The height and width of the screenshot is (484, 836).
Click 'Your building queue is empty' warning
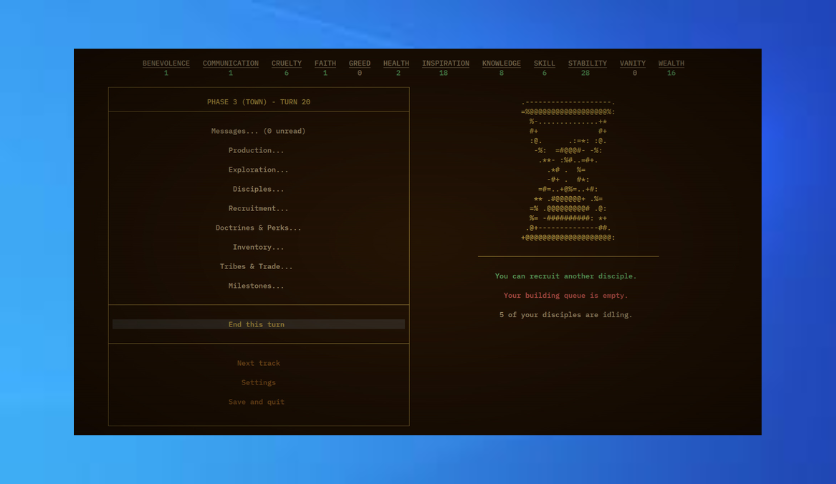(x=566, y=295)
